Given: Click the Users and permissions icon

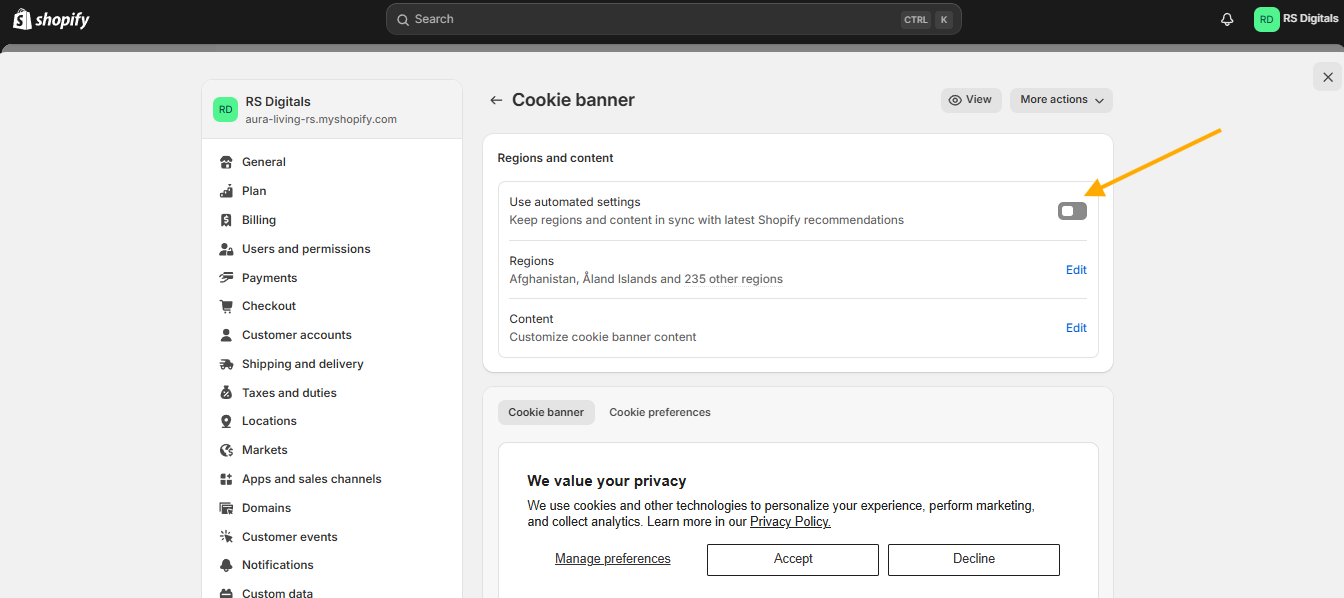Looking at the screenshot, I should 226,249.
